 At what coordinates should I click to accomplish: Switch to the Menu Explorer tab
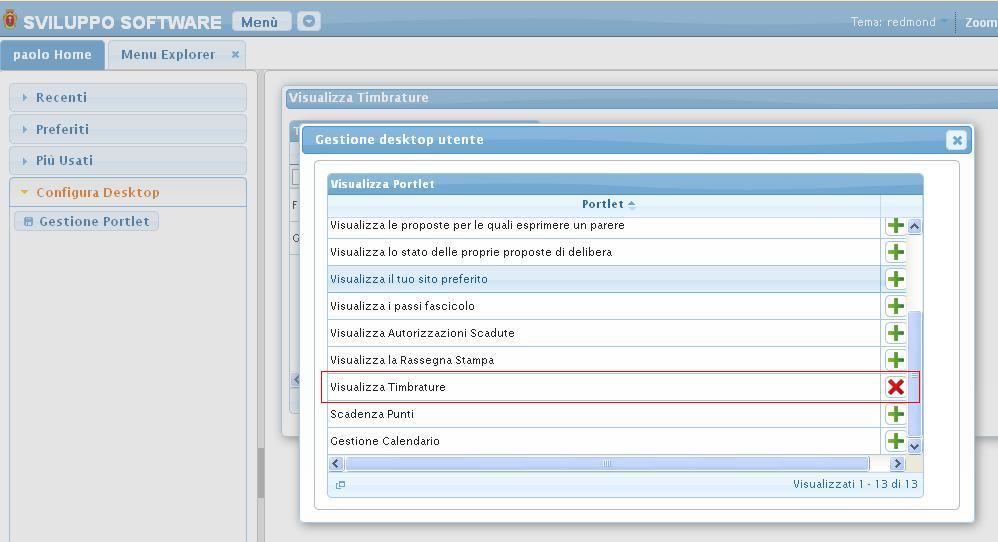[168, 54]
